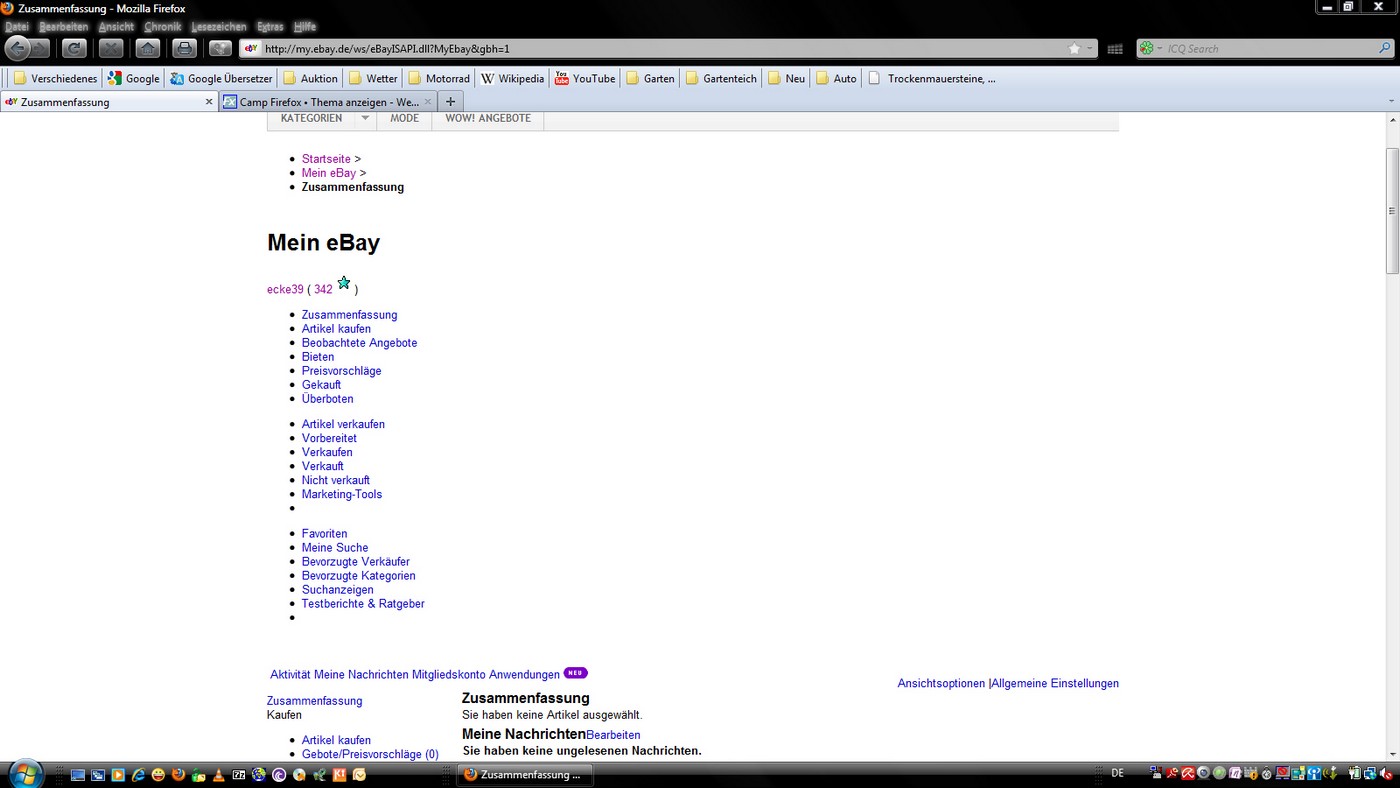Click Bearbeiten next to Meine Nachrichten
The width and height of the screenshot is (1400, 788).
click(x=613, y=735)
